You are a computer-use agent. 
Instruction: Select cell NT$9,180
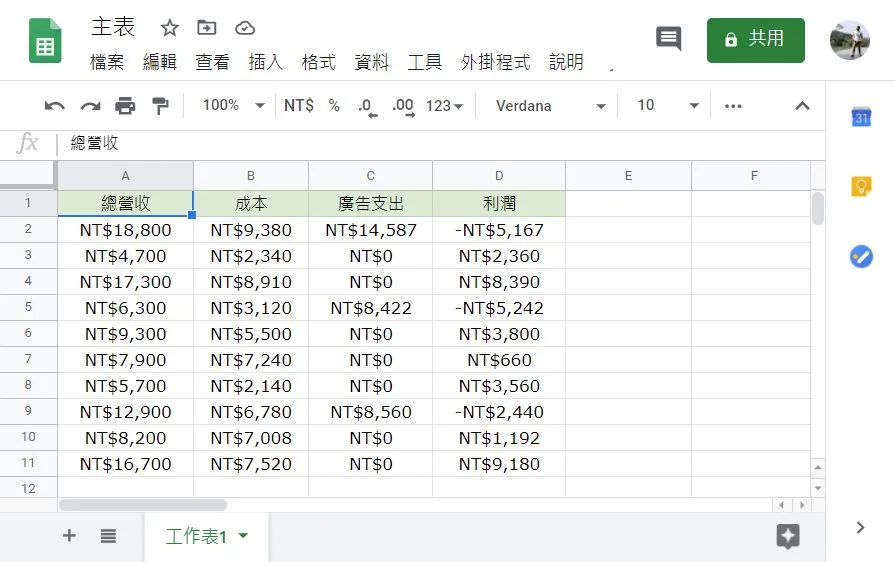click(499, 464)
